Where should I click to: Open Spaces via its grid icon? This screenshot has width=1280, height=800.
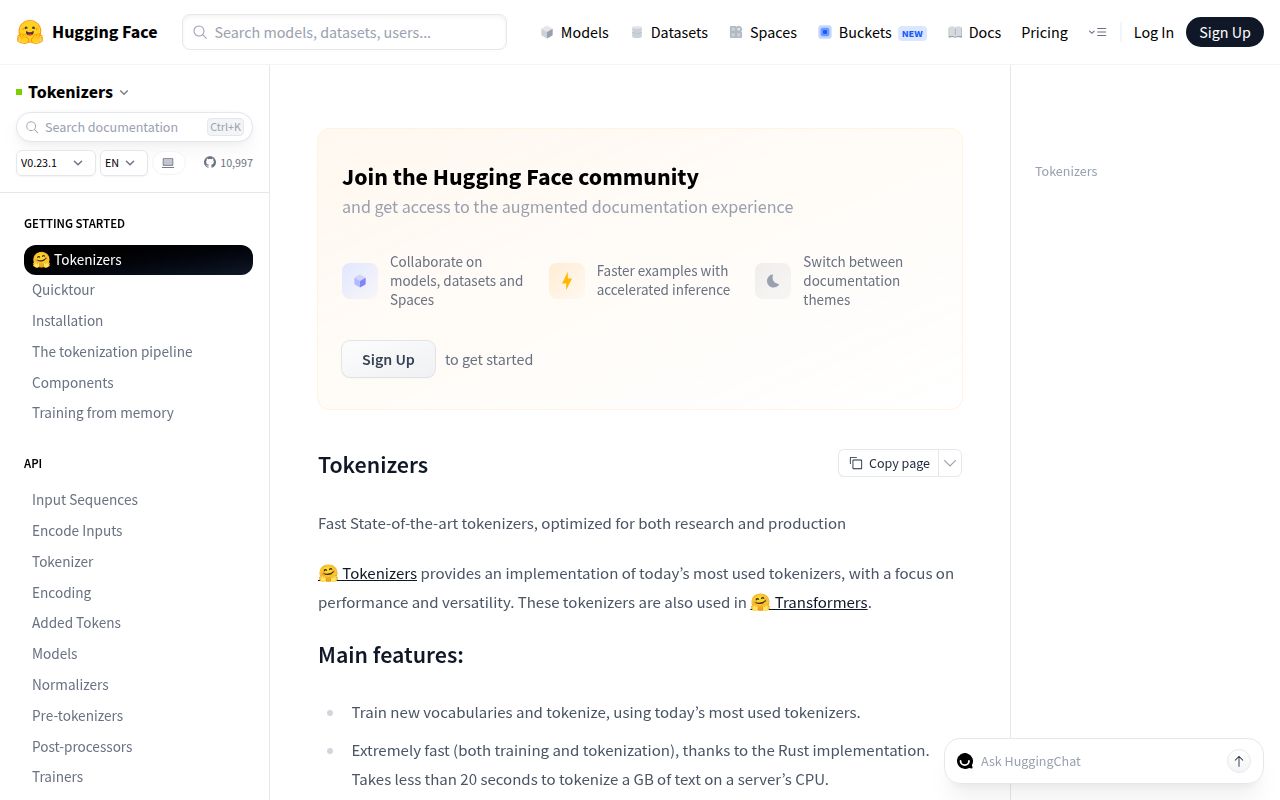click(736, 32)
